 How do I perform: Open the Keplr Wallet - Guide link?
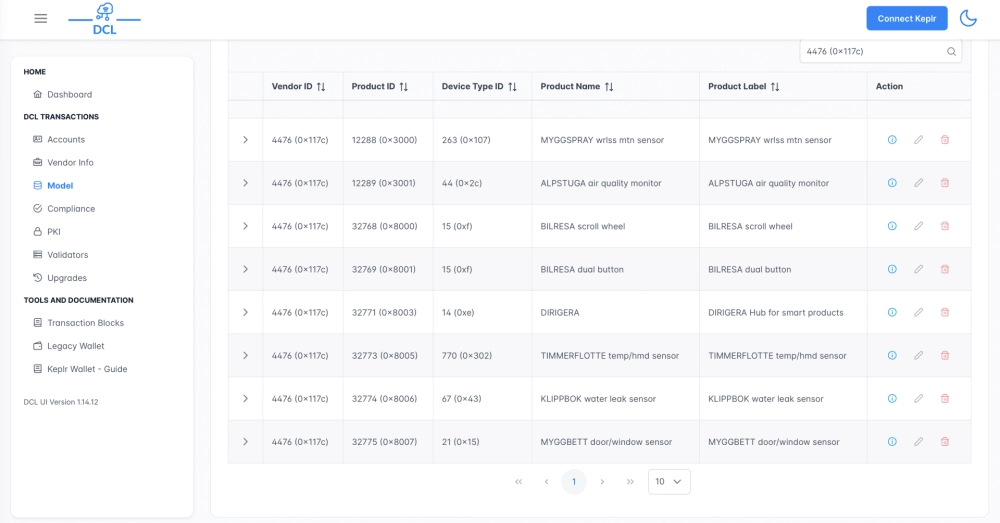(x=87, y=369)
